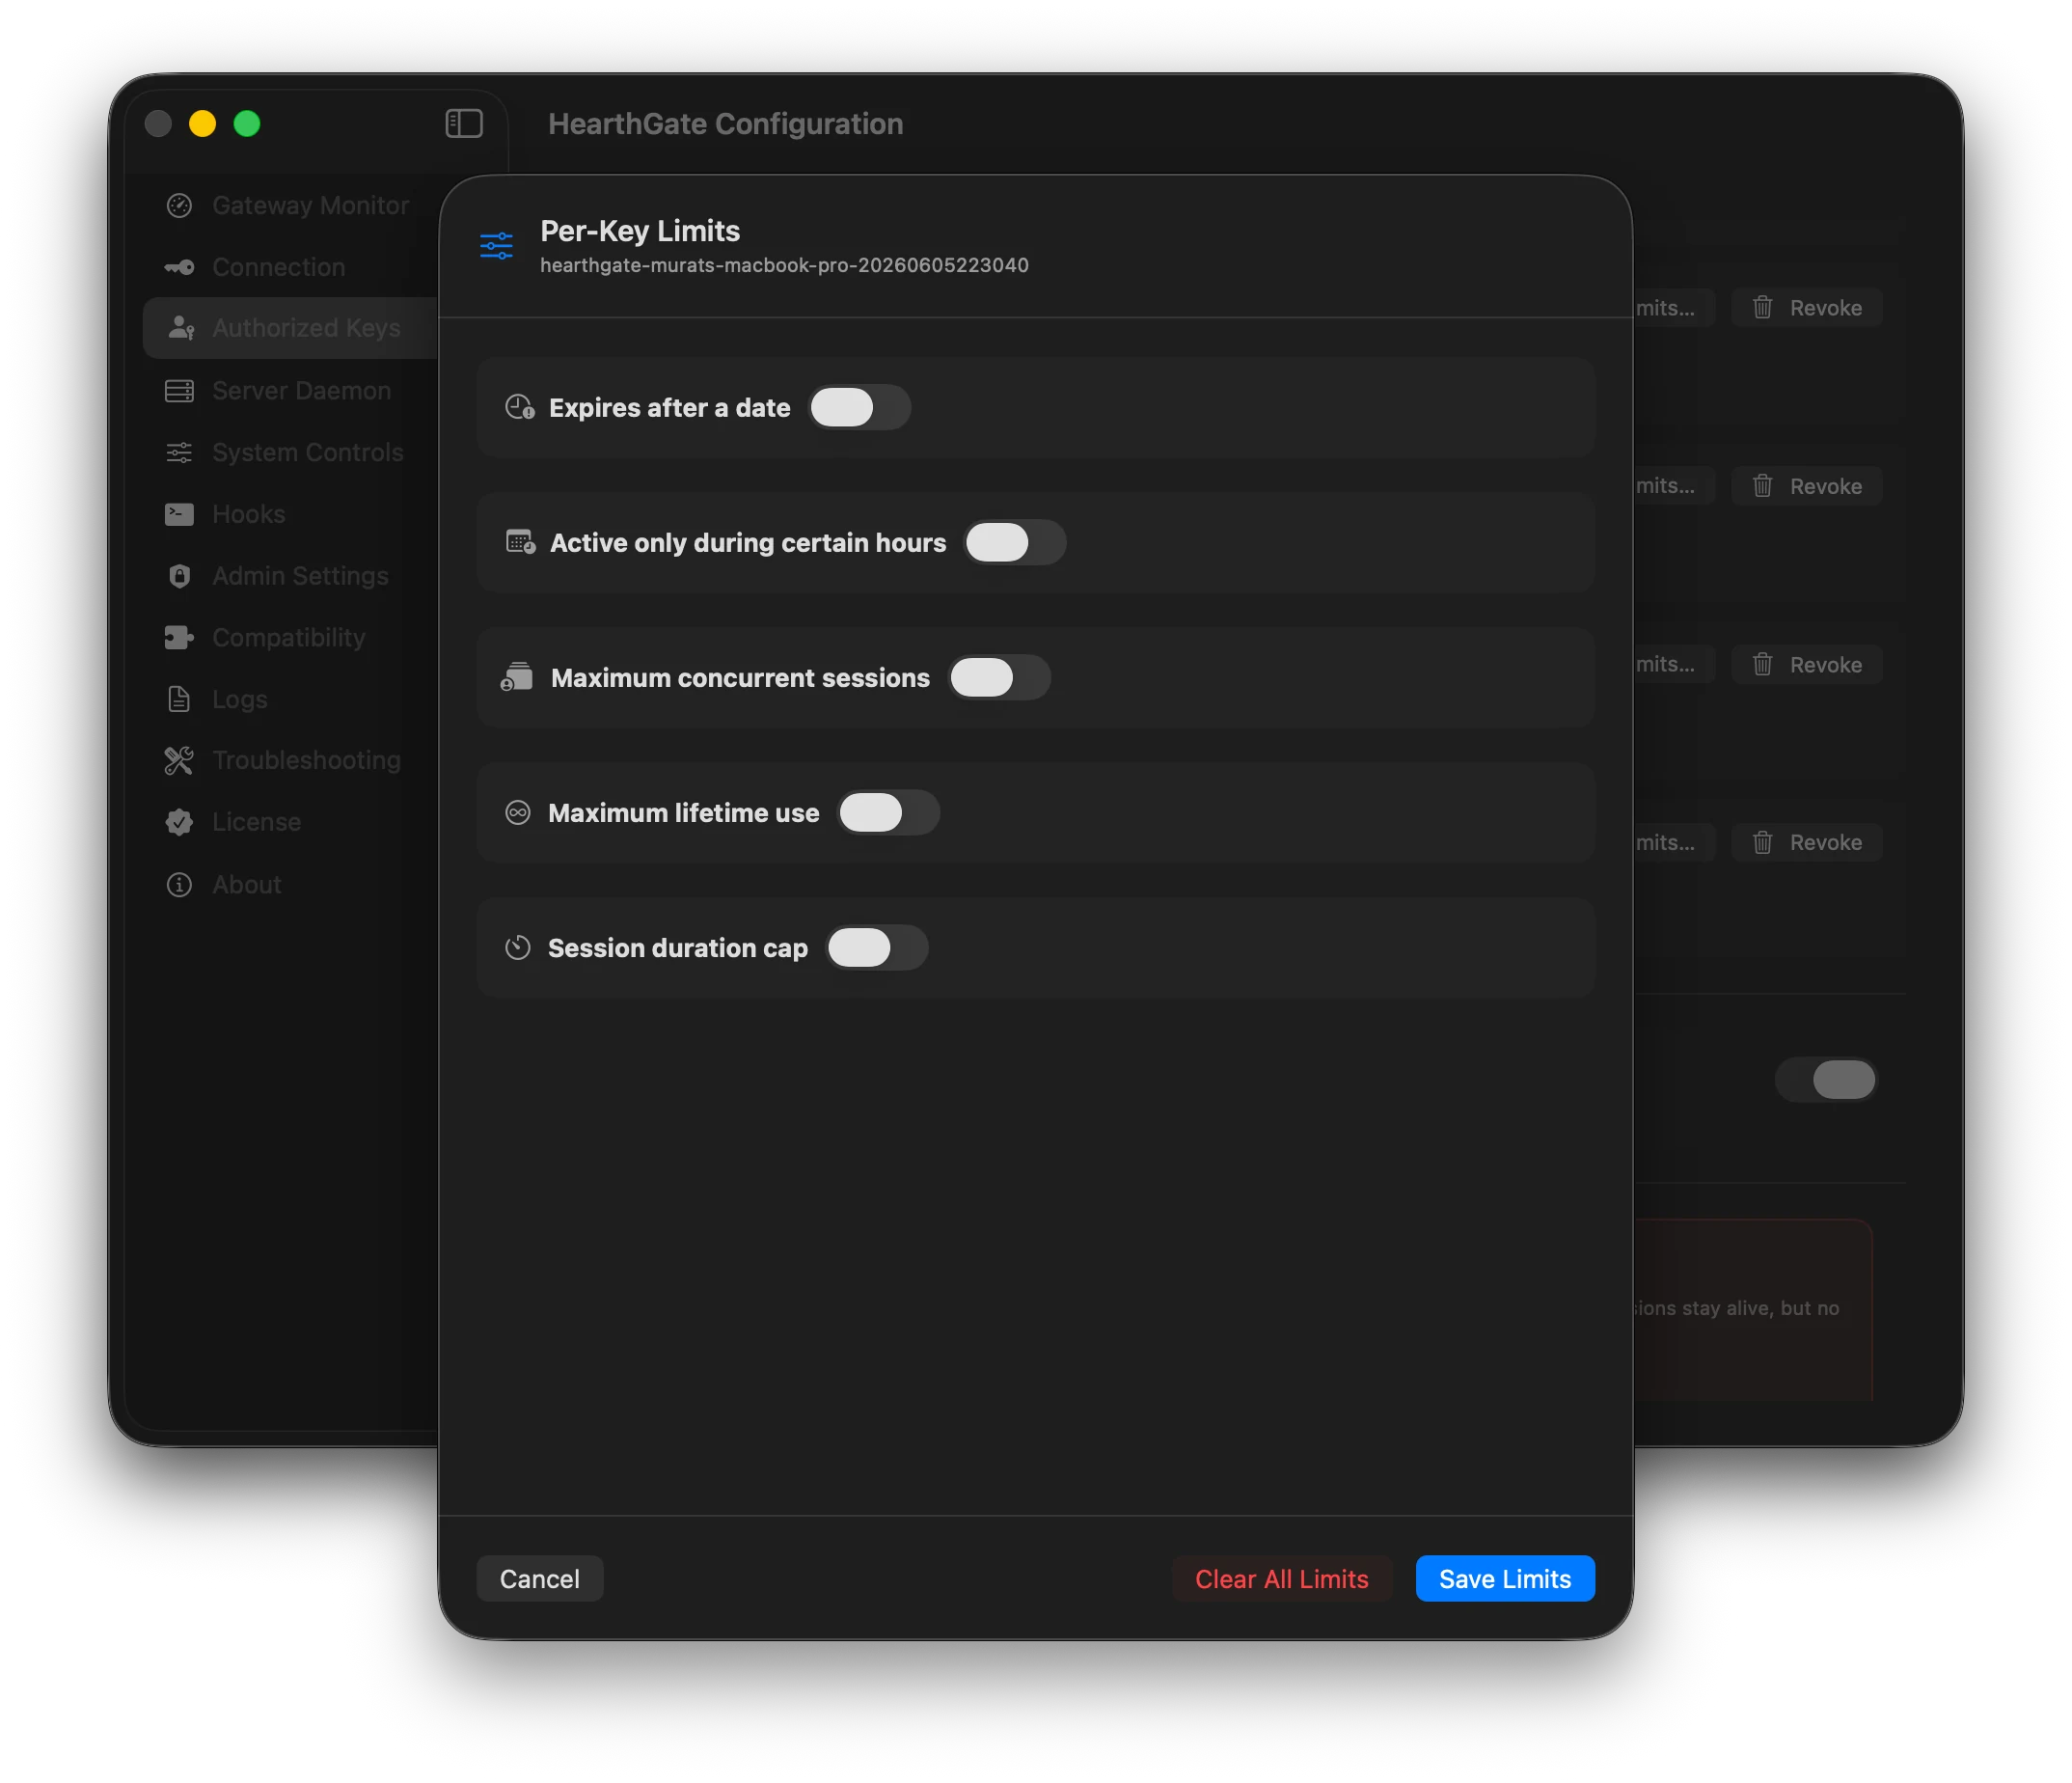Screen dimensions: 2072x1783
Task: Turn on Maximum lifetime use toggle
Action: 888,813
